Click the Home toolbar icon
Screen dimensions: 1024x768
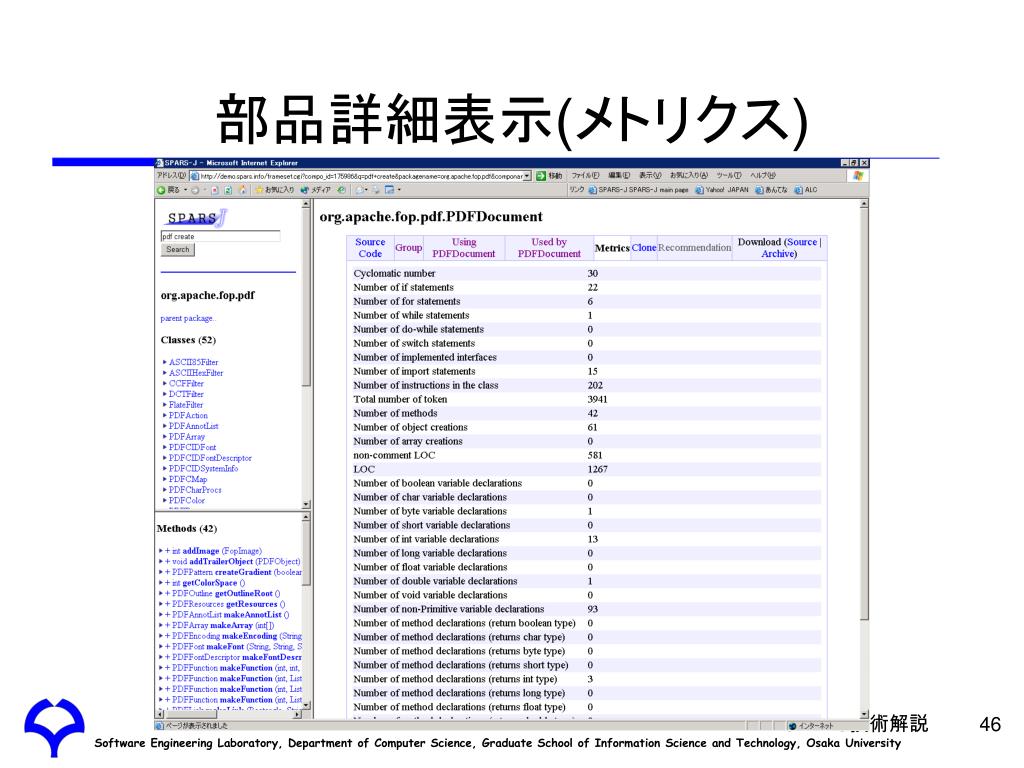pyautogui.click(x=242, y=190)
